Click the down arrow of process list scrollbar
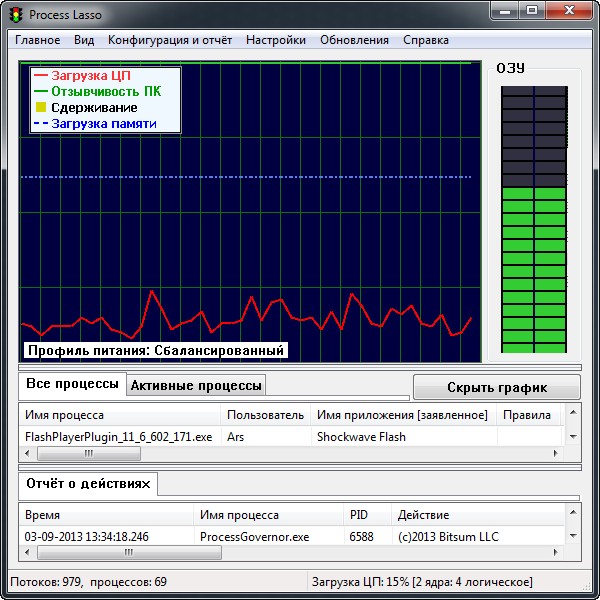 573,437
